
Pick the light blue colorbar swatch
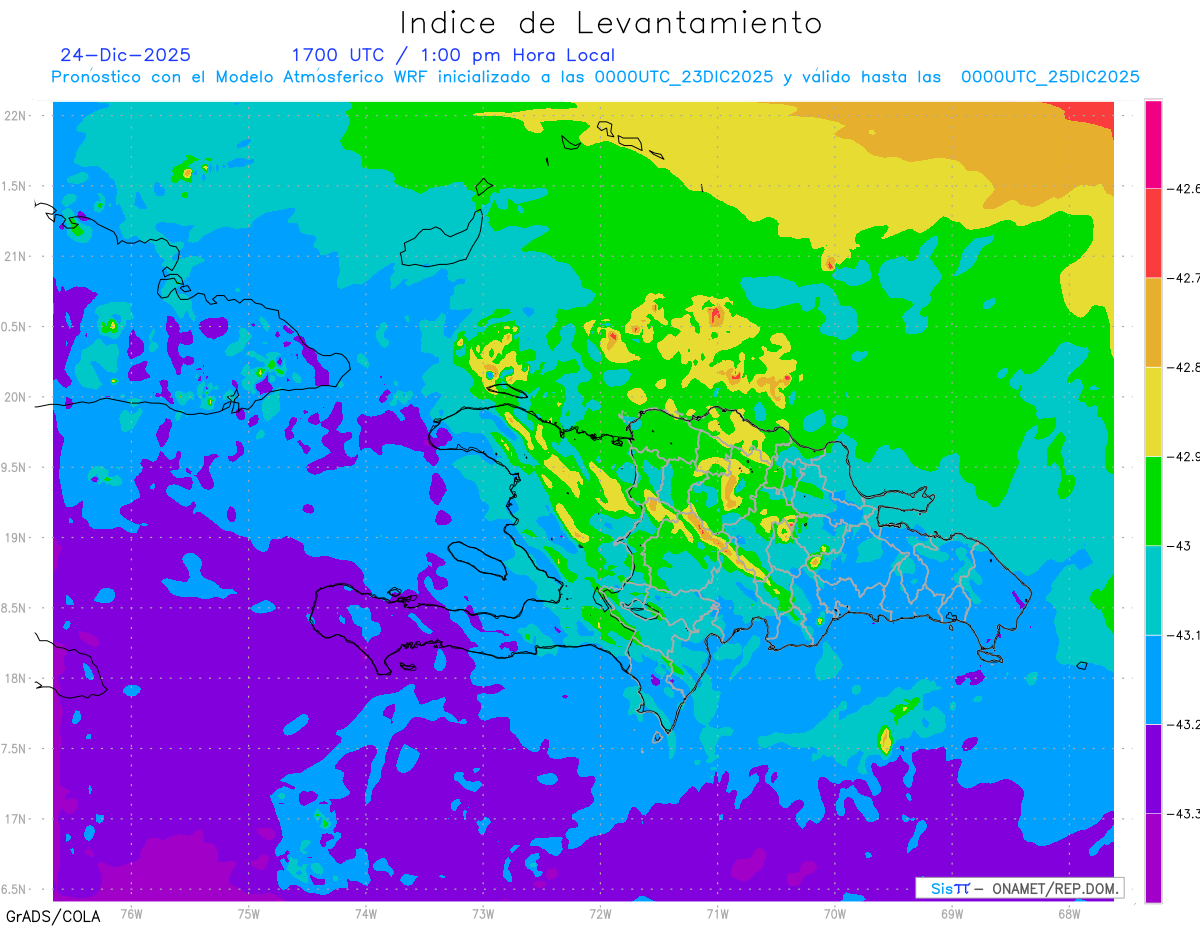(x=1153, y=679)
